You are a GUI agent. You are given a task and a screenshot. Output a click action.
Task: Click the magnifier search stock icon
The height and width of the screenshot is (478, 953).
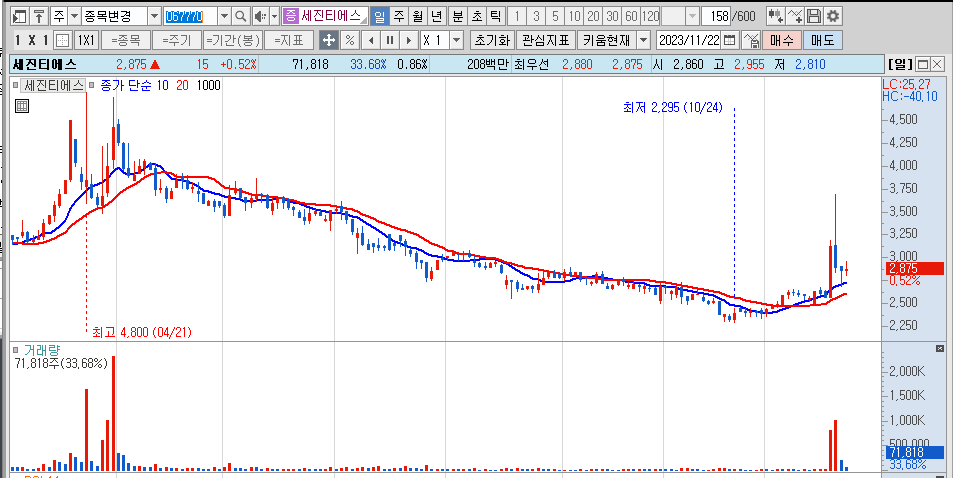pyautogui.click(x=241, y=16)
